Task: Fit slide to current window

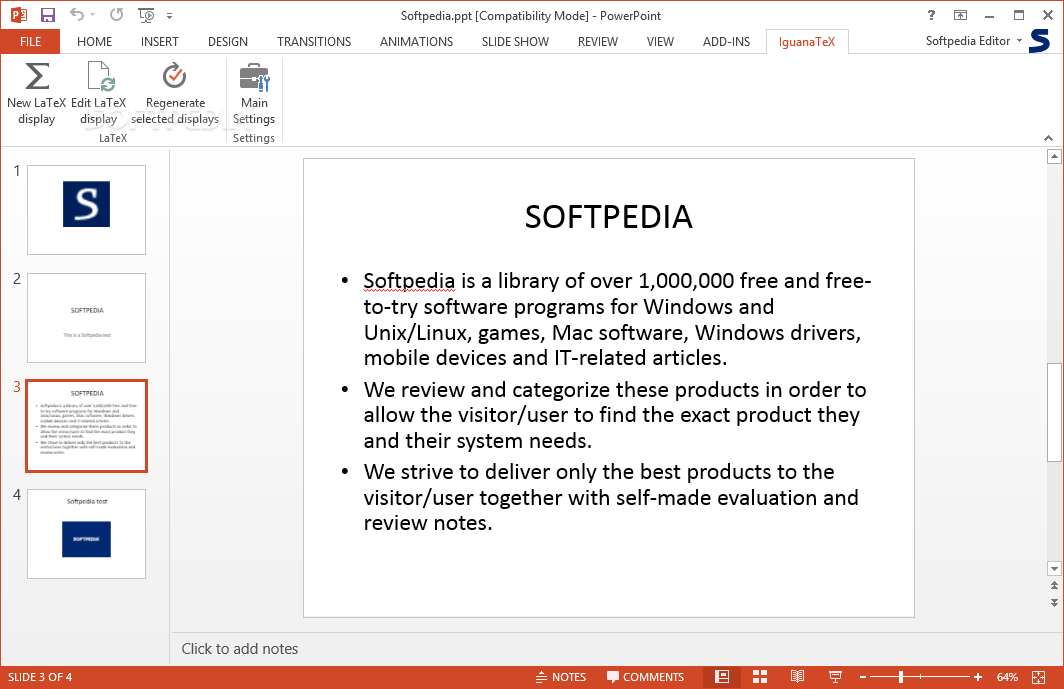Action: [x=1038, y=677]
